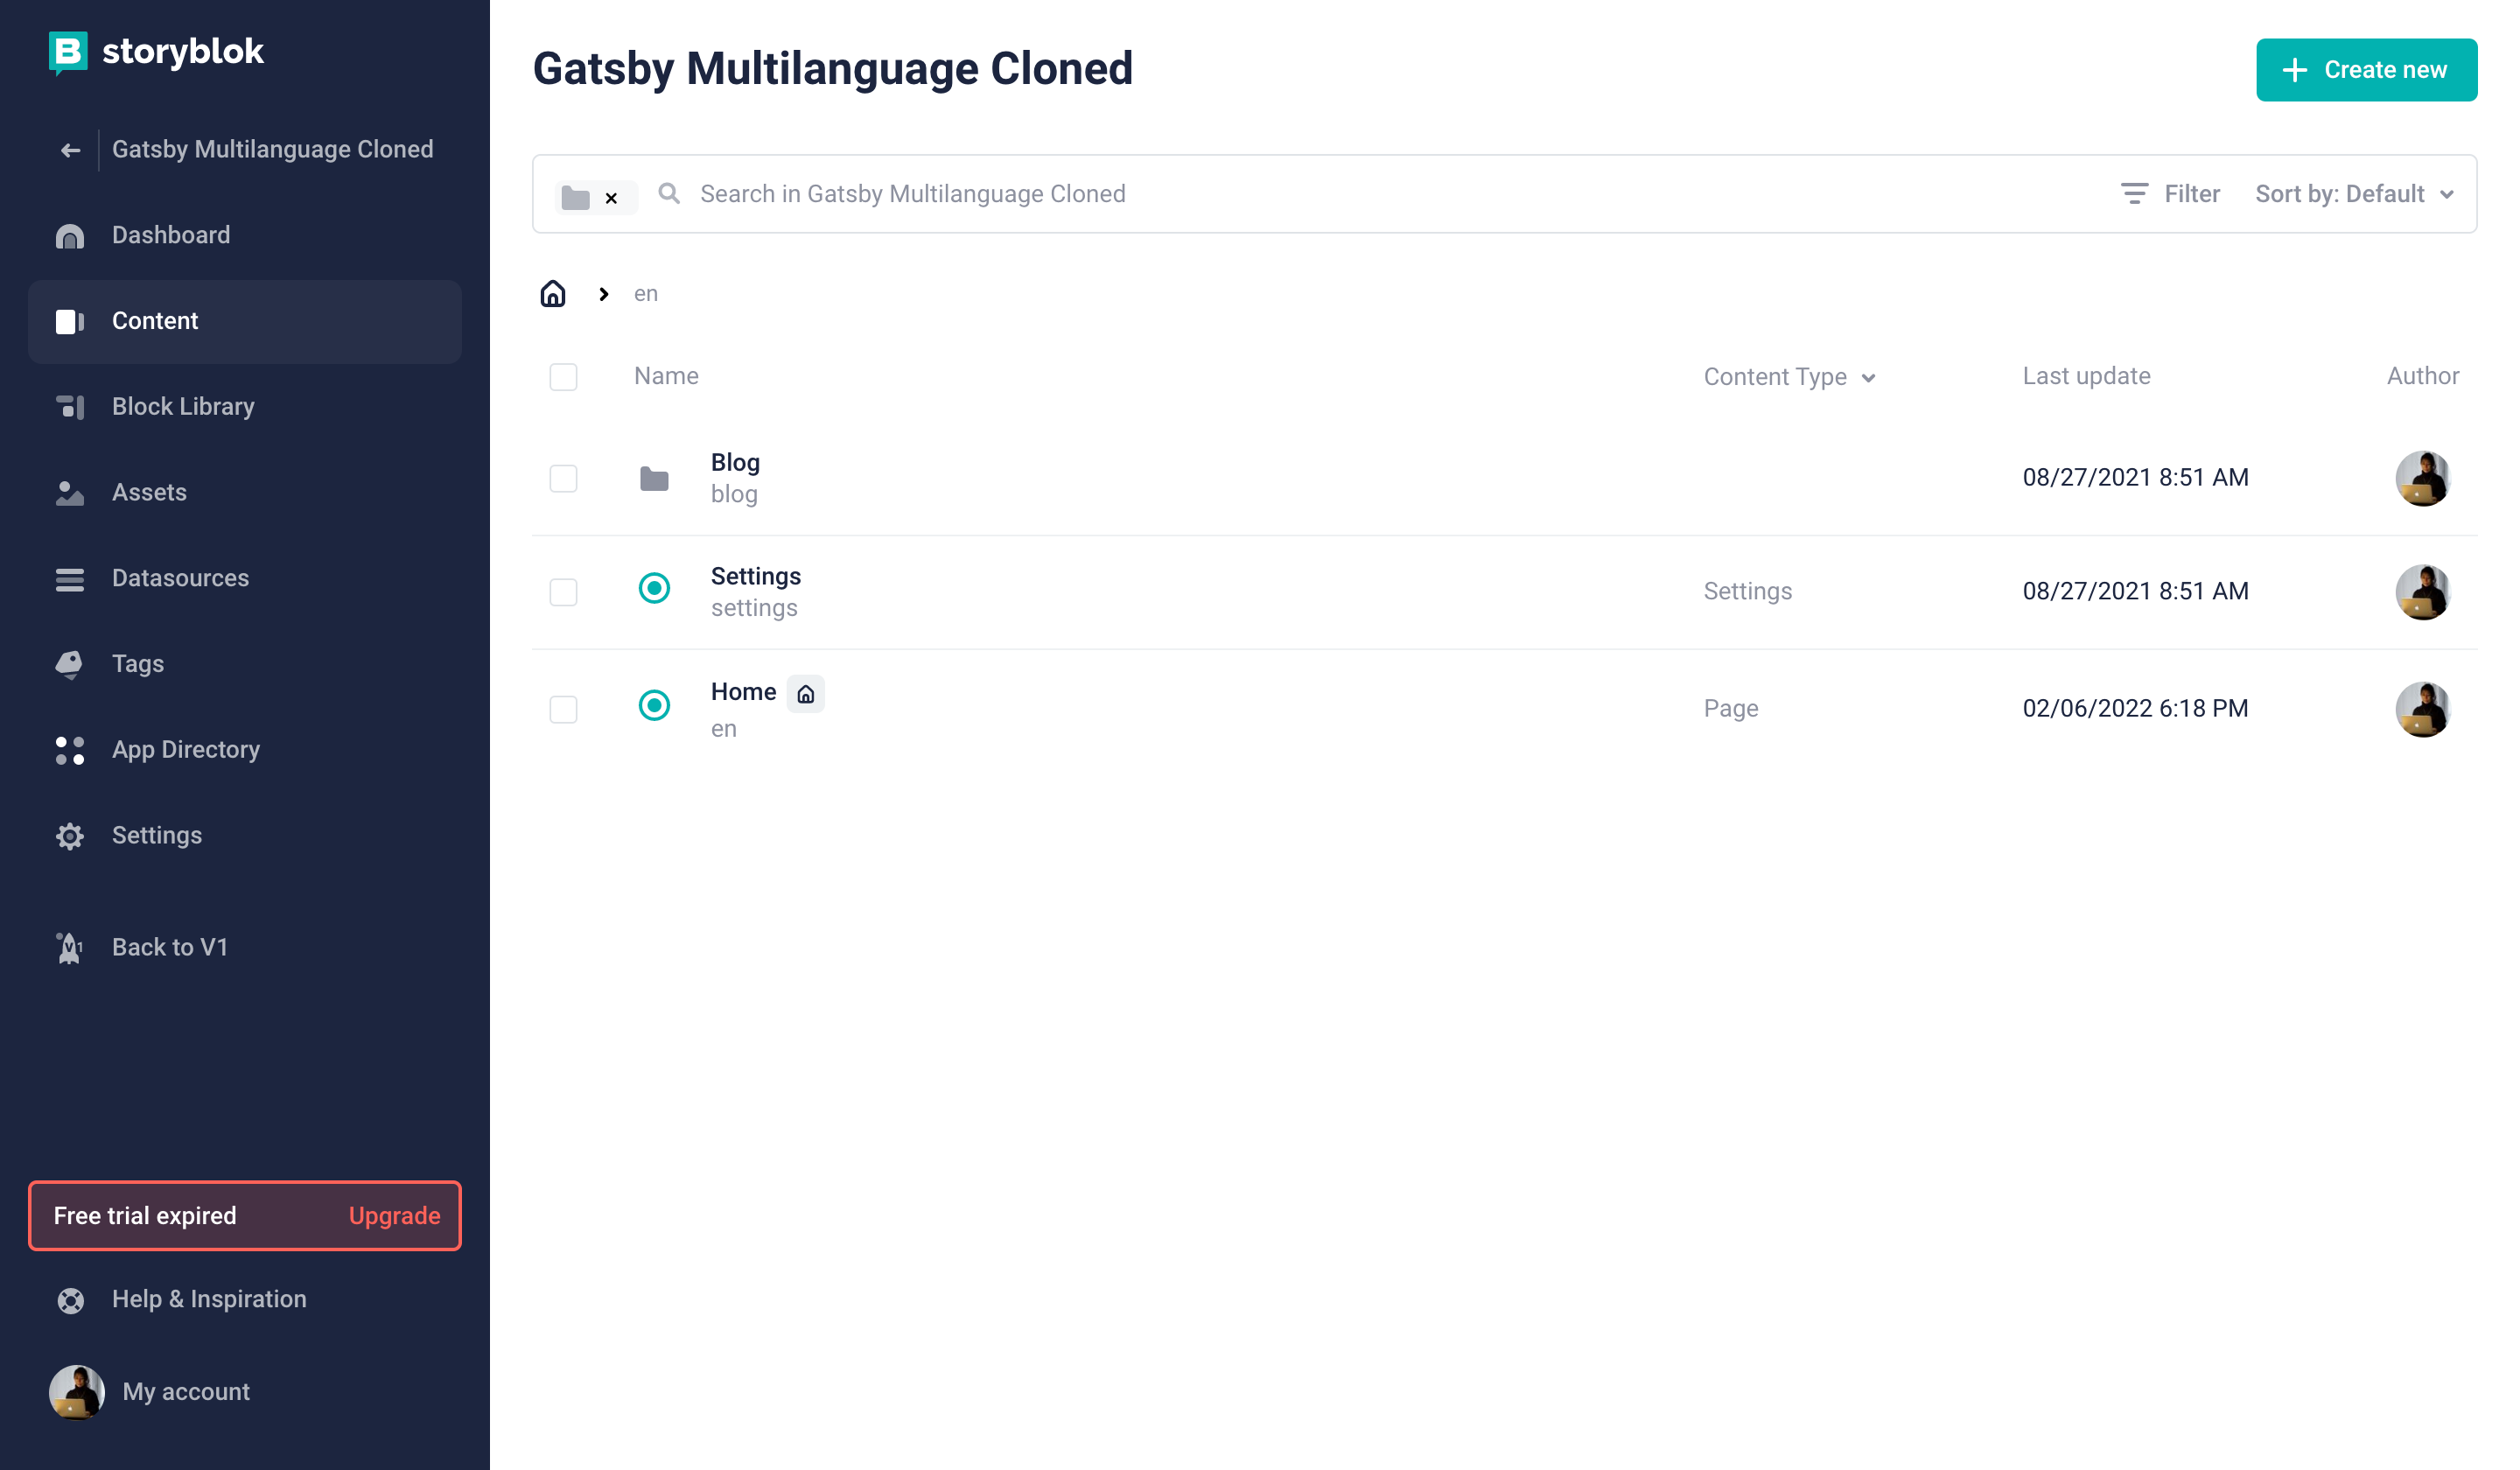The width and height of the screenshot is (2520, 1470).
Task: Click the Datasources stack icon
Action: coord(70,579)
